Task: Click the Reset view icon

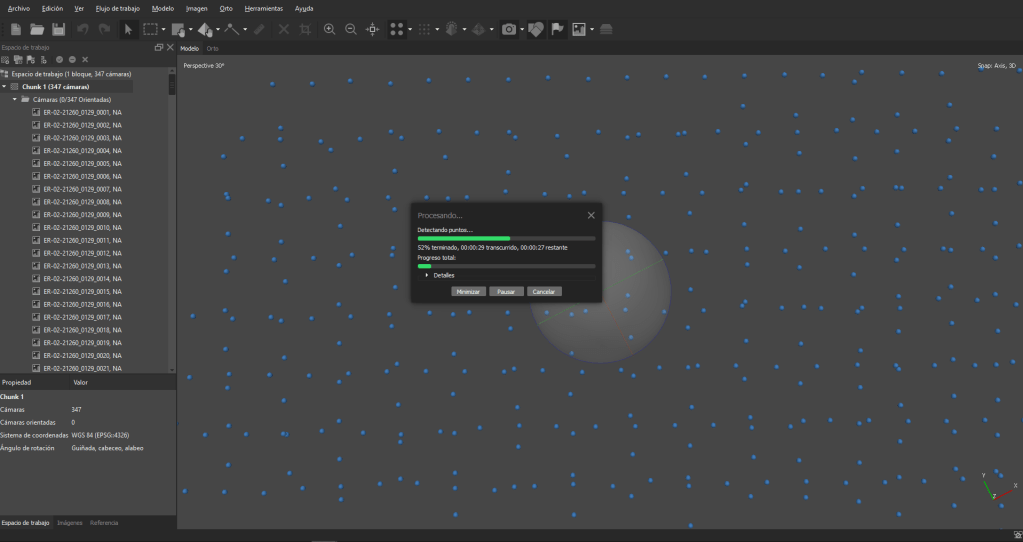Action: point(373,30)
